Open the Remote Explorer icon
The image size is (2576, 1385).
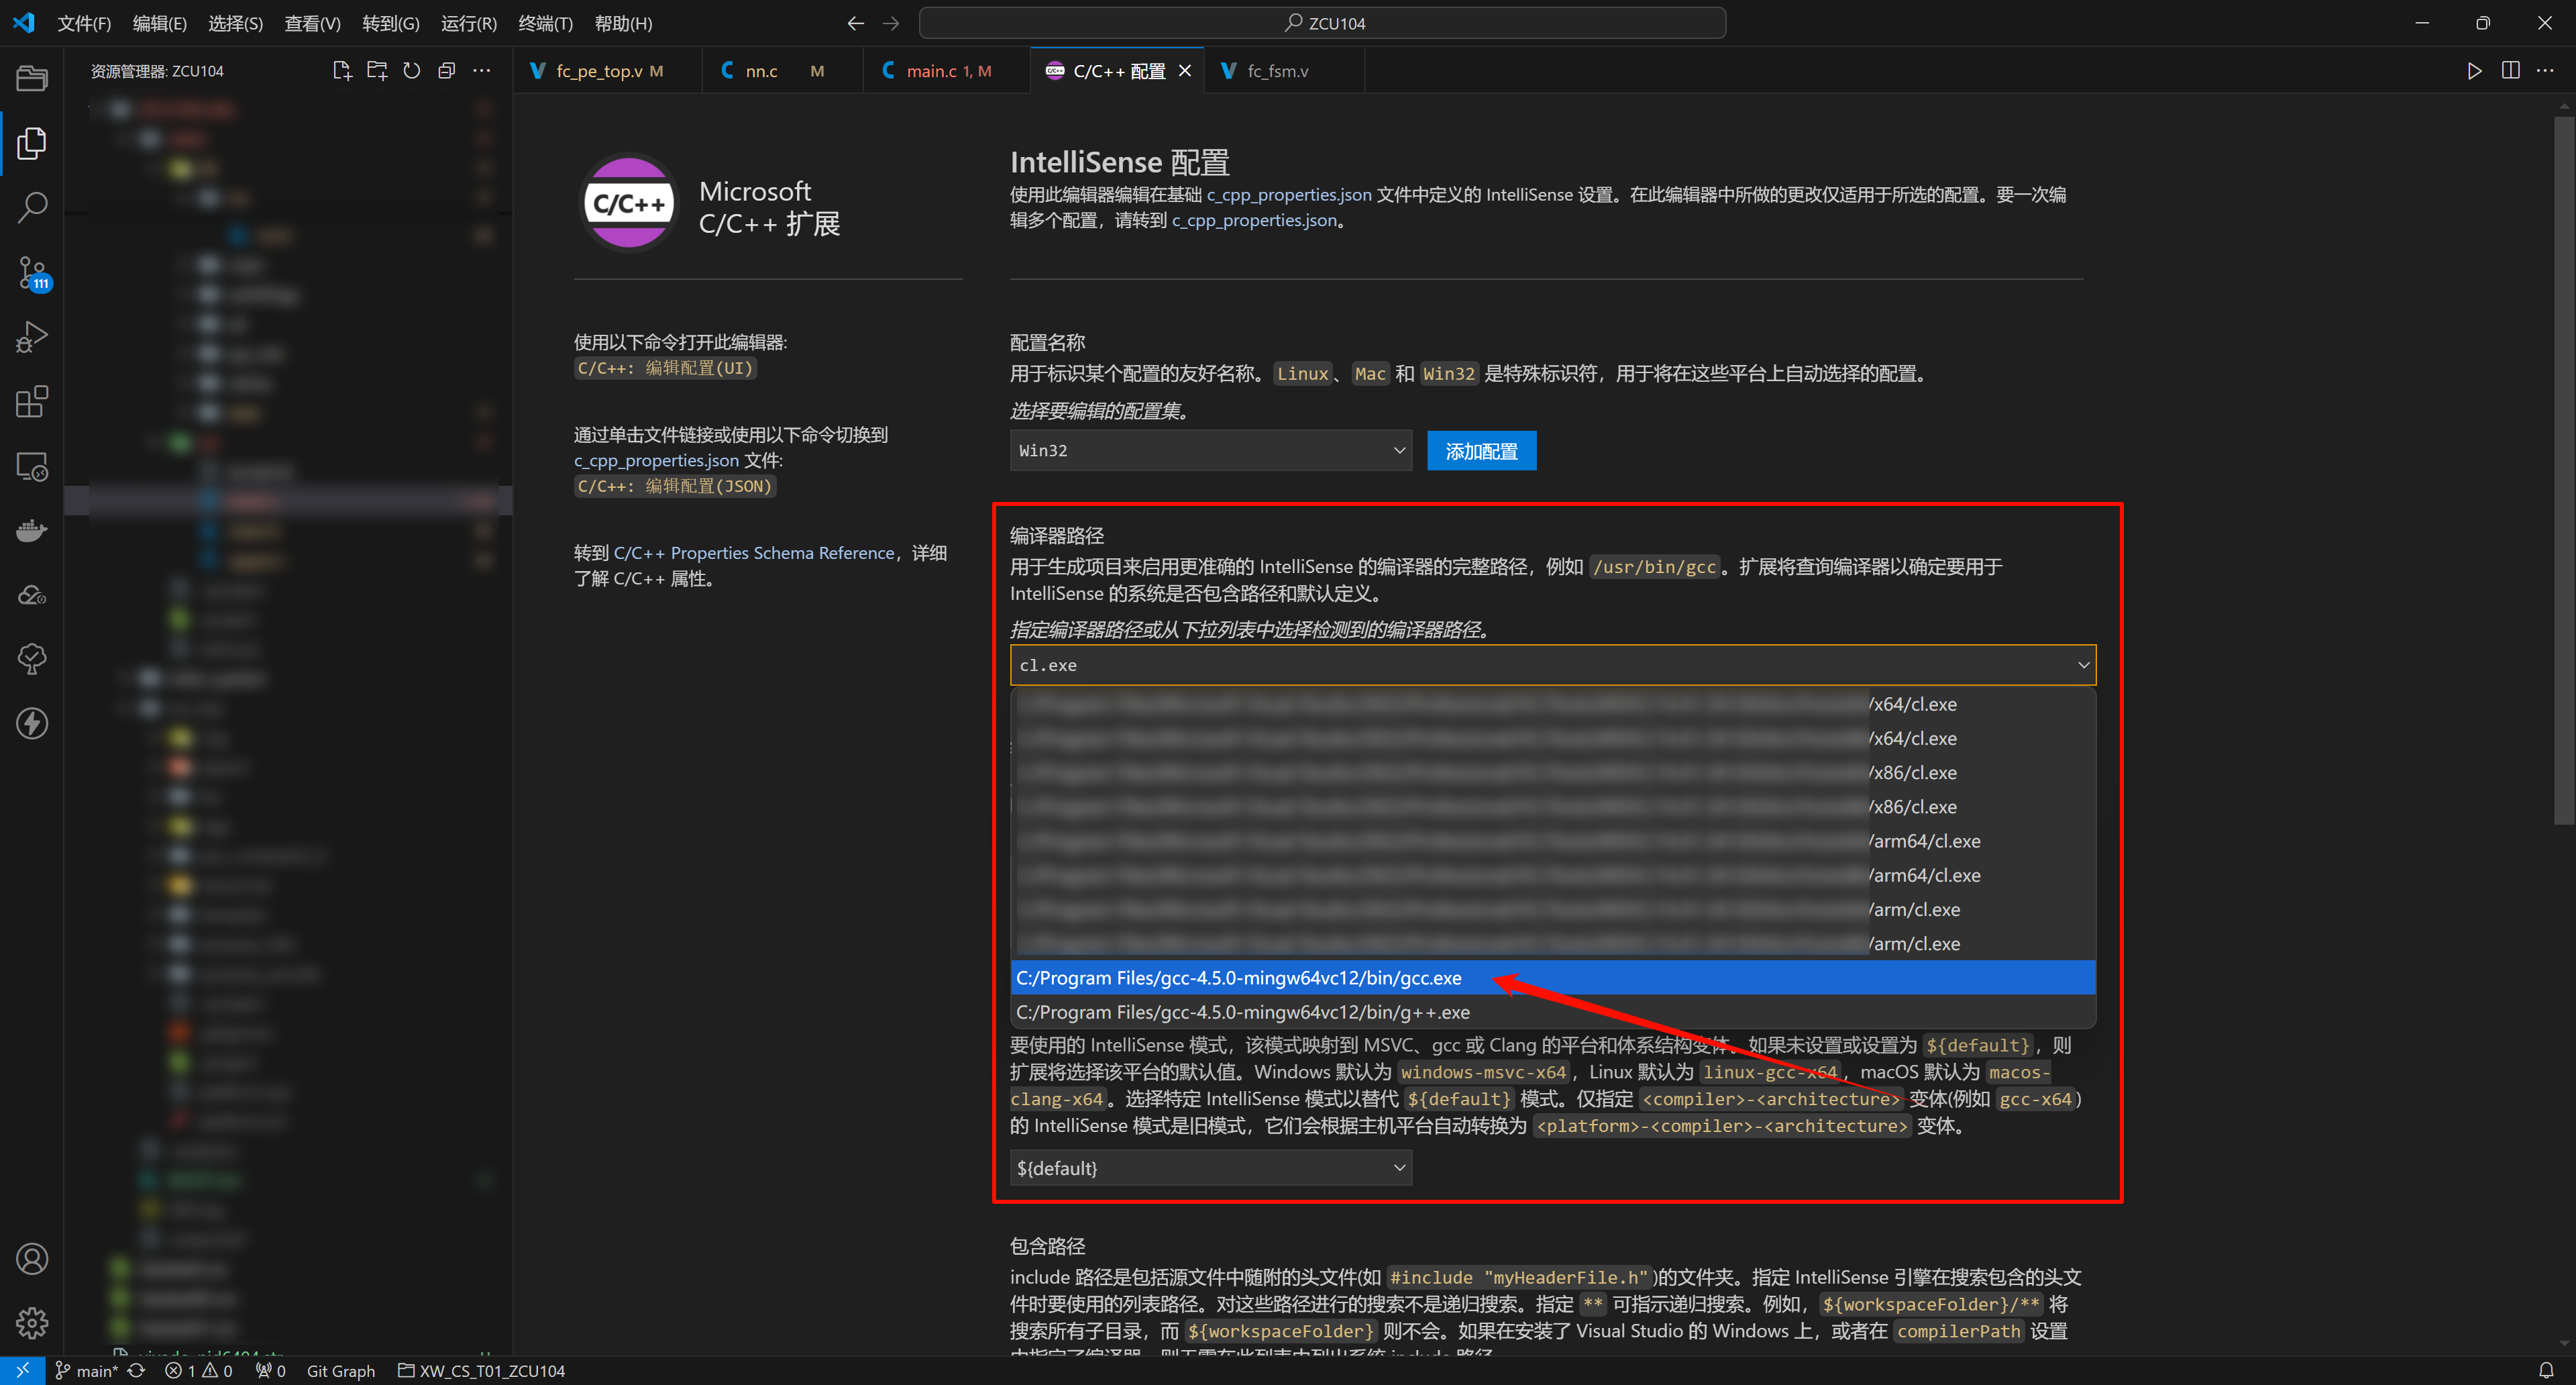pyautogui.click(x=32, y=467)
